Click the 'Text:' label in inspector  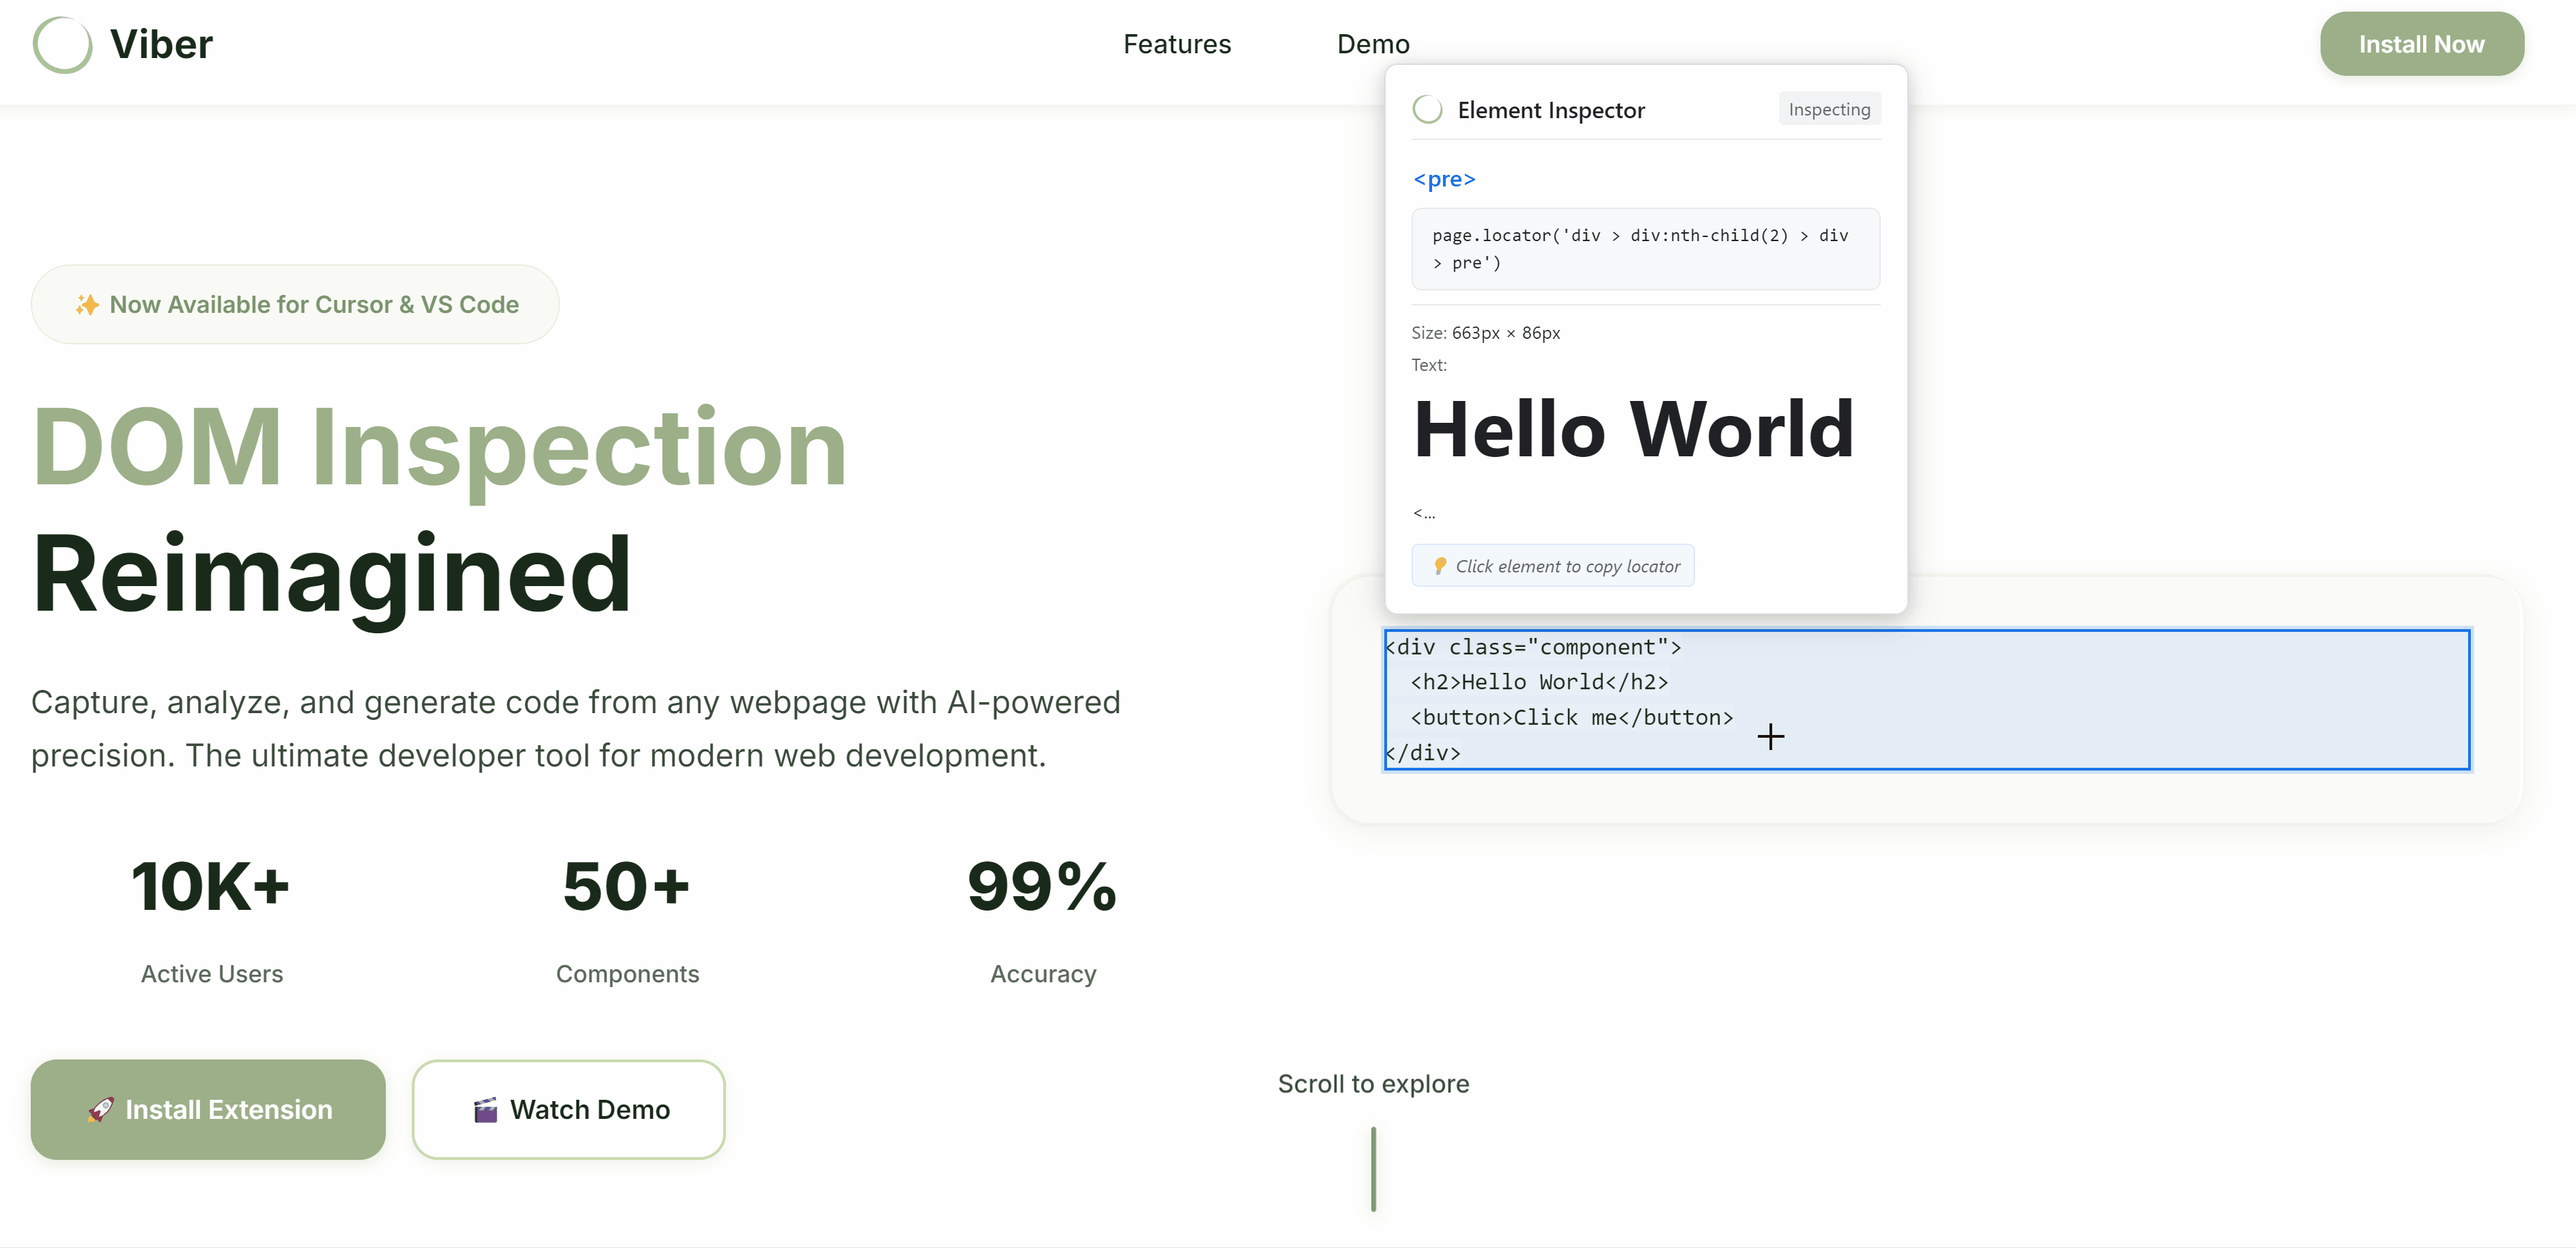(x=1428, y=365)
